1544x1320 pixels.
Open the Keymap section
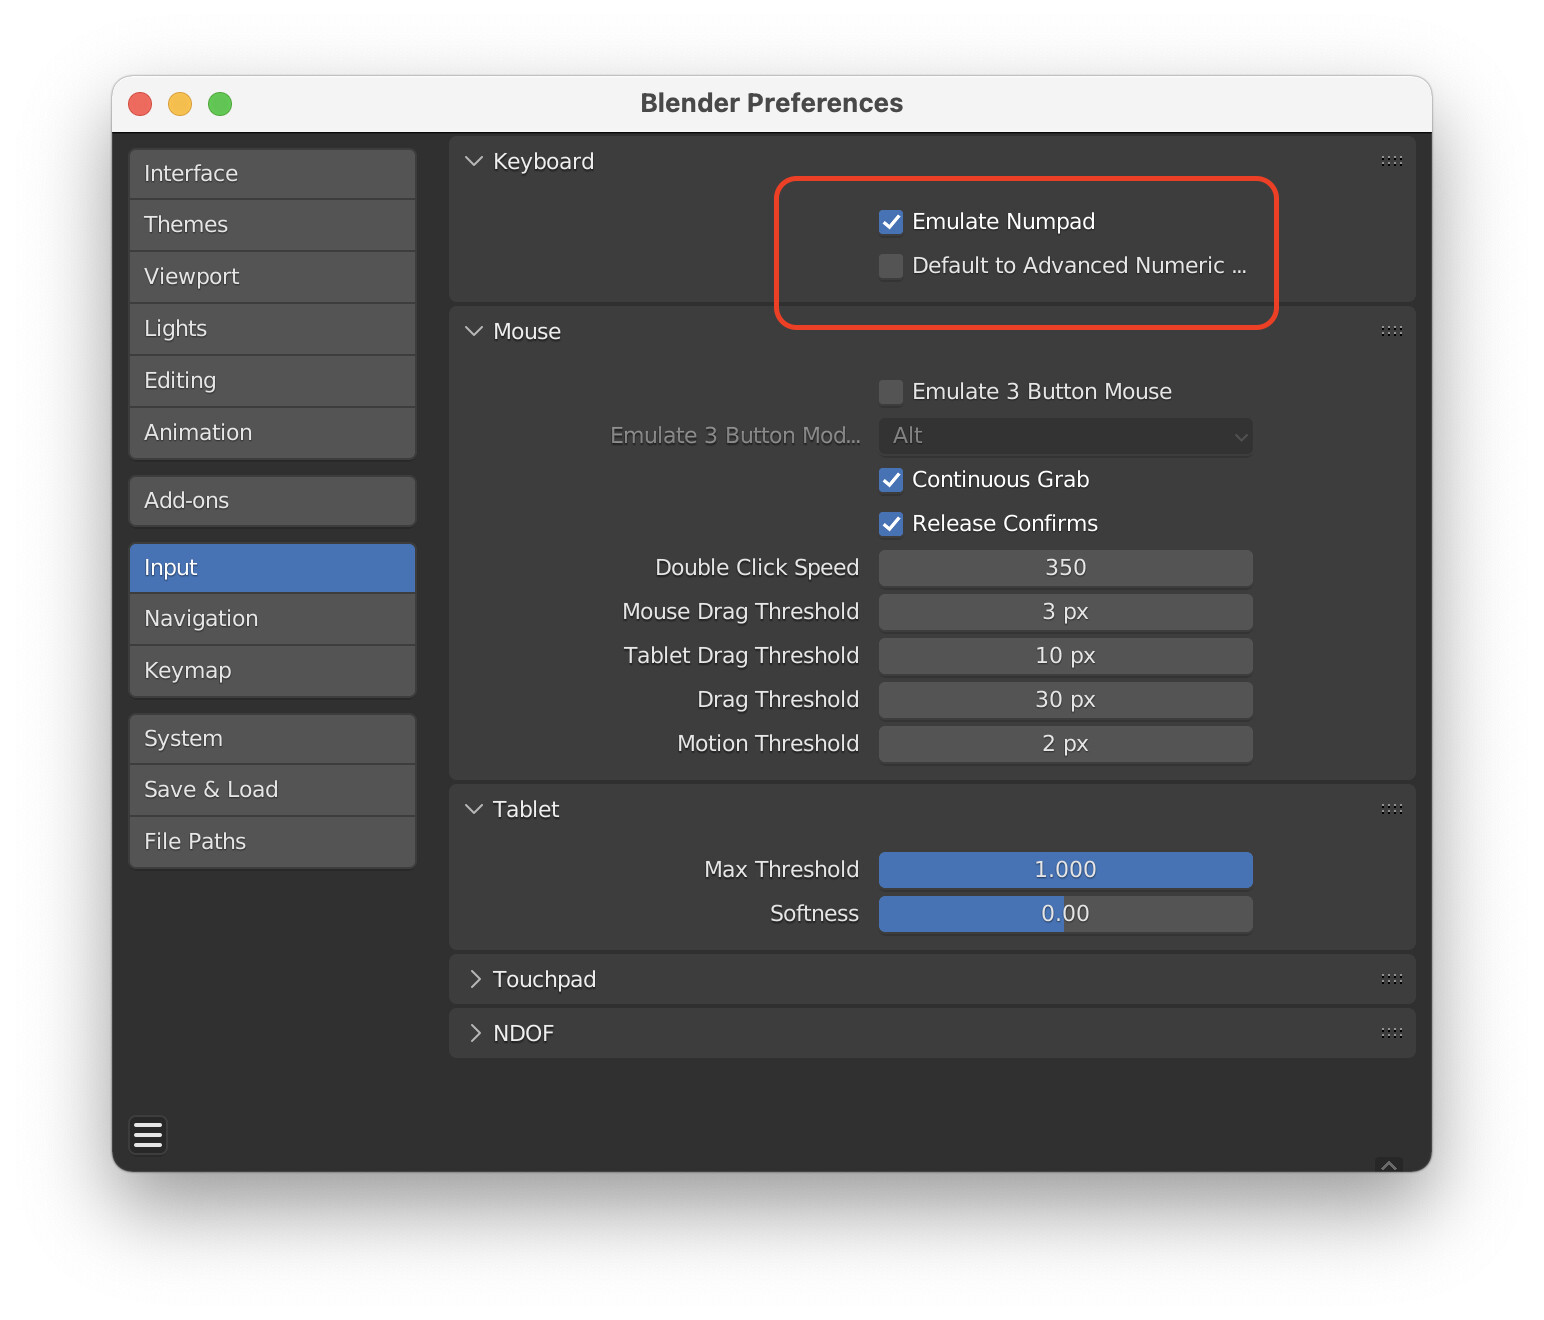272,671
